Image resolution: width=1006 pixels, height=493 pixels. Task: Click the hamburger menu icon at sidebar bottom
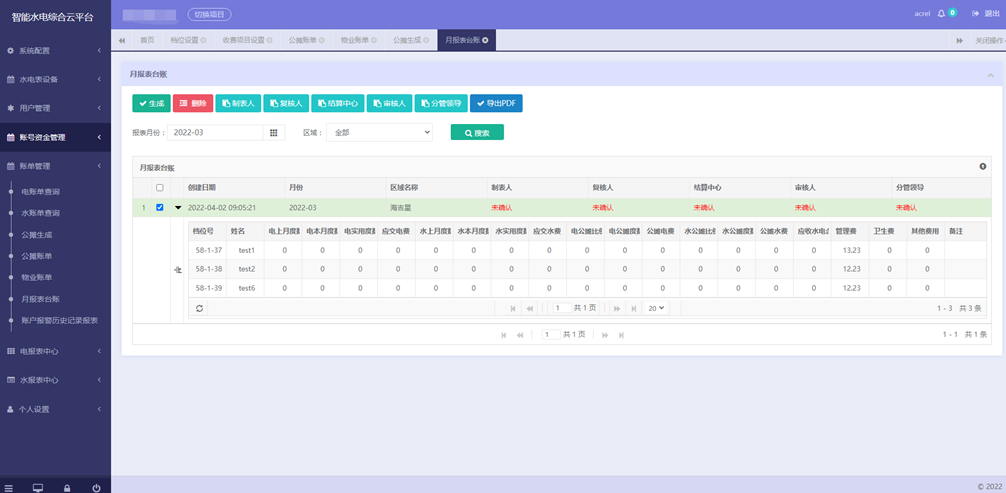pos(8,488)
